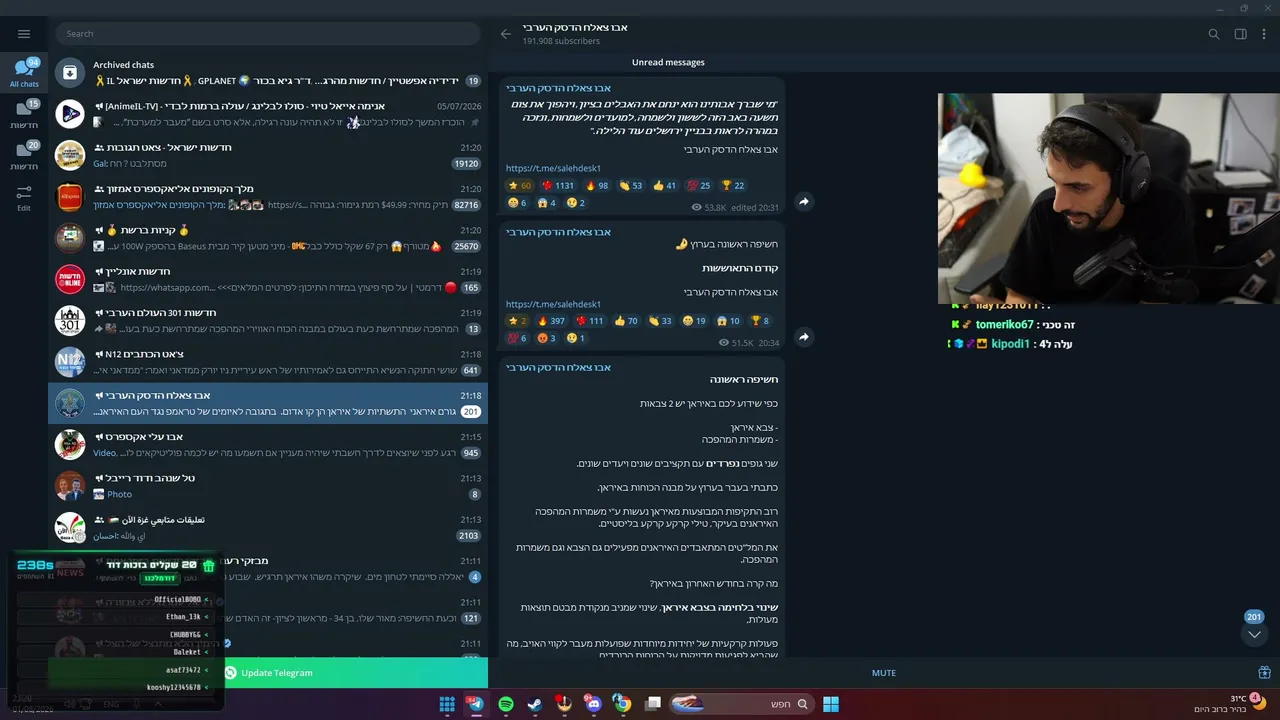Open the חדשות ישראל - צאט תגובות chat

tap(268, 155)
